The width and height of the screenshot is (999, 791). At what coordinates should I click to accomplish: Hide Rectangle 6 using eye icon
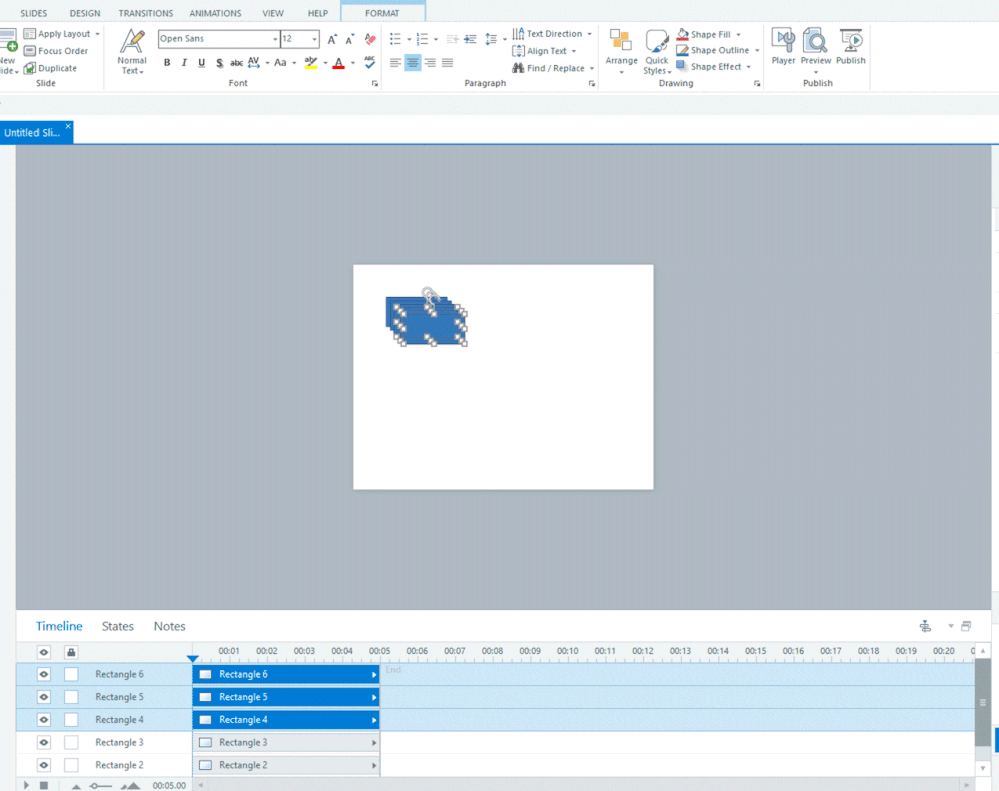pyautogui.click(x=44, y=675)
